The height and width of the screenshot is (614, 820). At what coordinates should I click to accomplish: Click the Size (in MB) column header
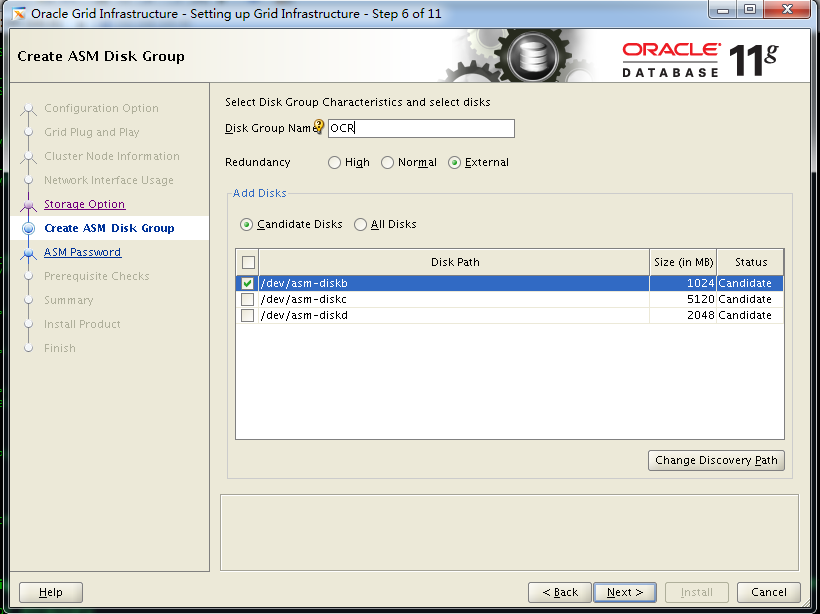point(683,262)
